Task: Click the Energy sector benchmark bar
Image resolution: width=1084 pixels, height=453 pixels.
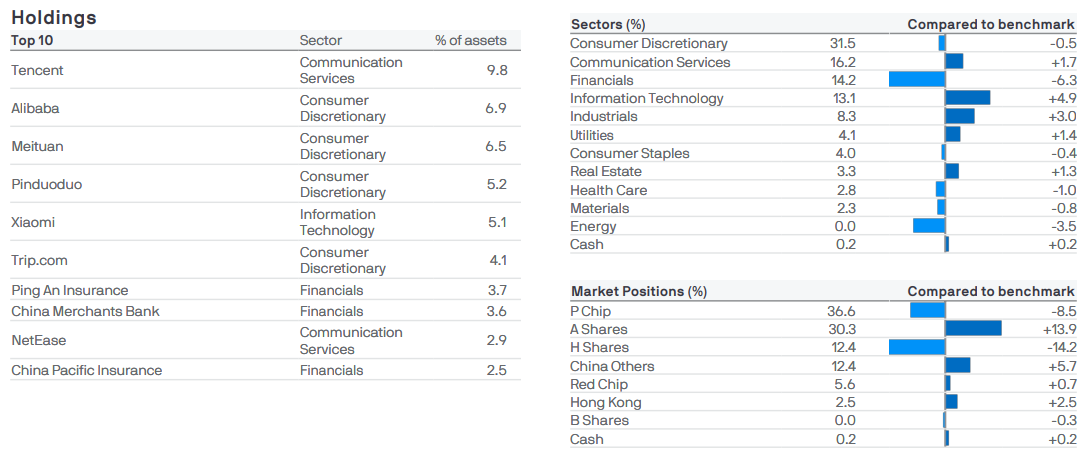Action: point(929,226)
